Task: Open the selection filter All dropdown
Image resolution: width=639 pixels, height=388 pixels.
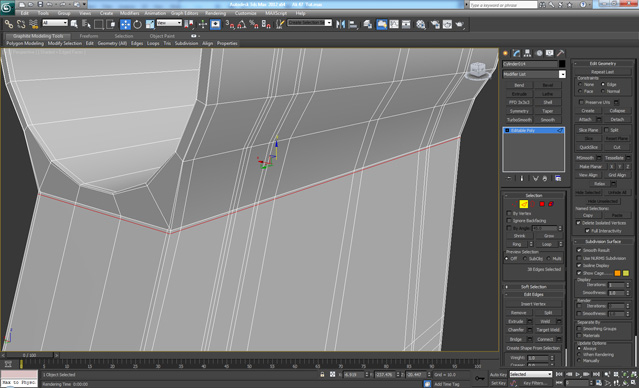Action: click(x=55, y=23)
